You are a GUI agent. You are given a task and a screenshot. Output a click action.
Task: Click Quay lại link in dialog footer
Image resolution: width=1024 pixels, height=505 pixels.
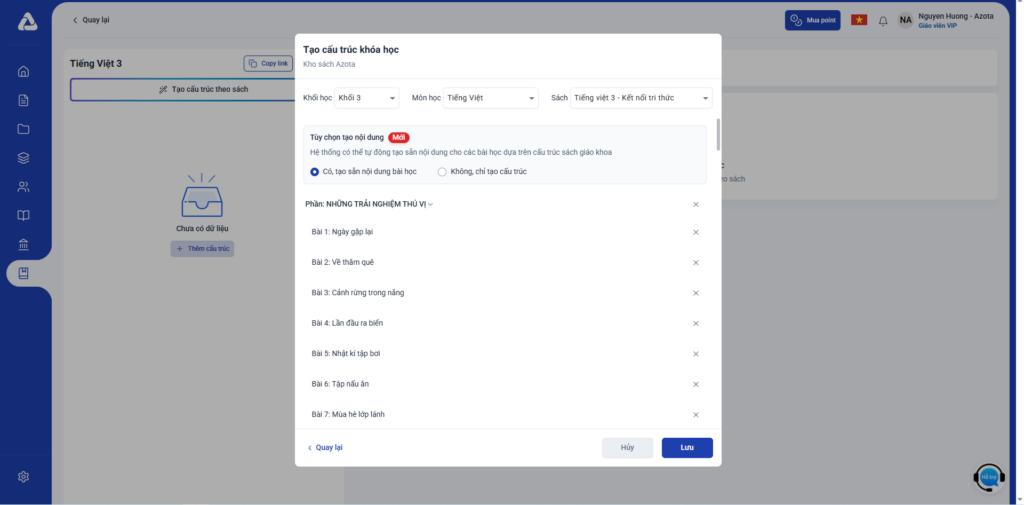pos(325,448)
